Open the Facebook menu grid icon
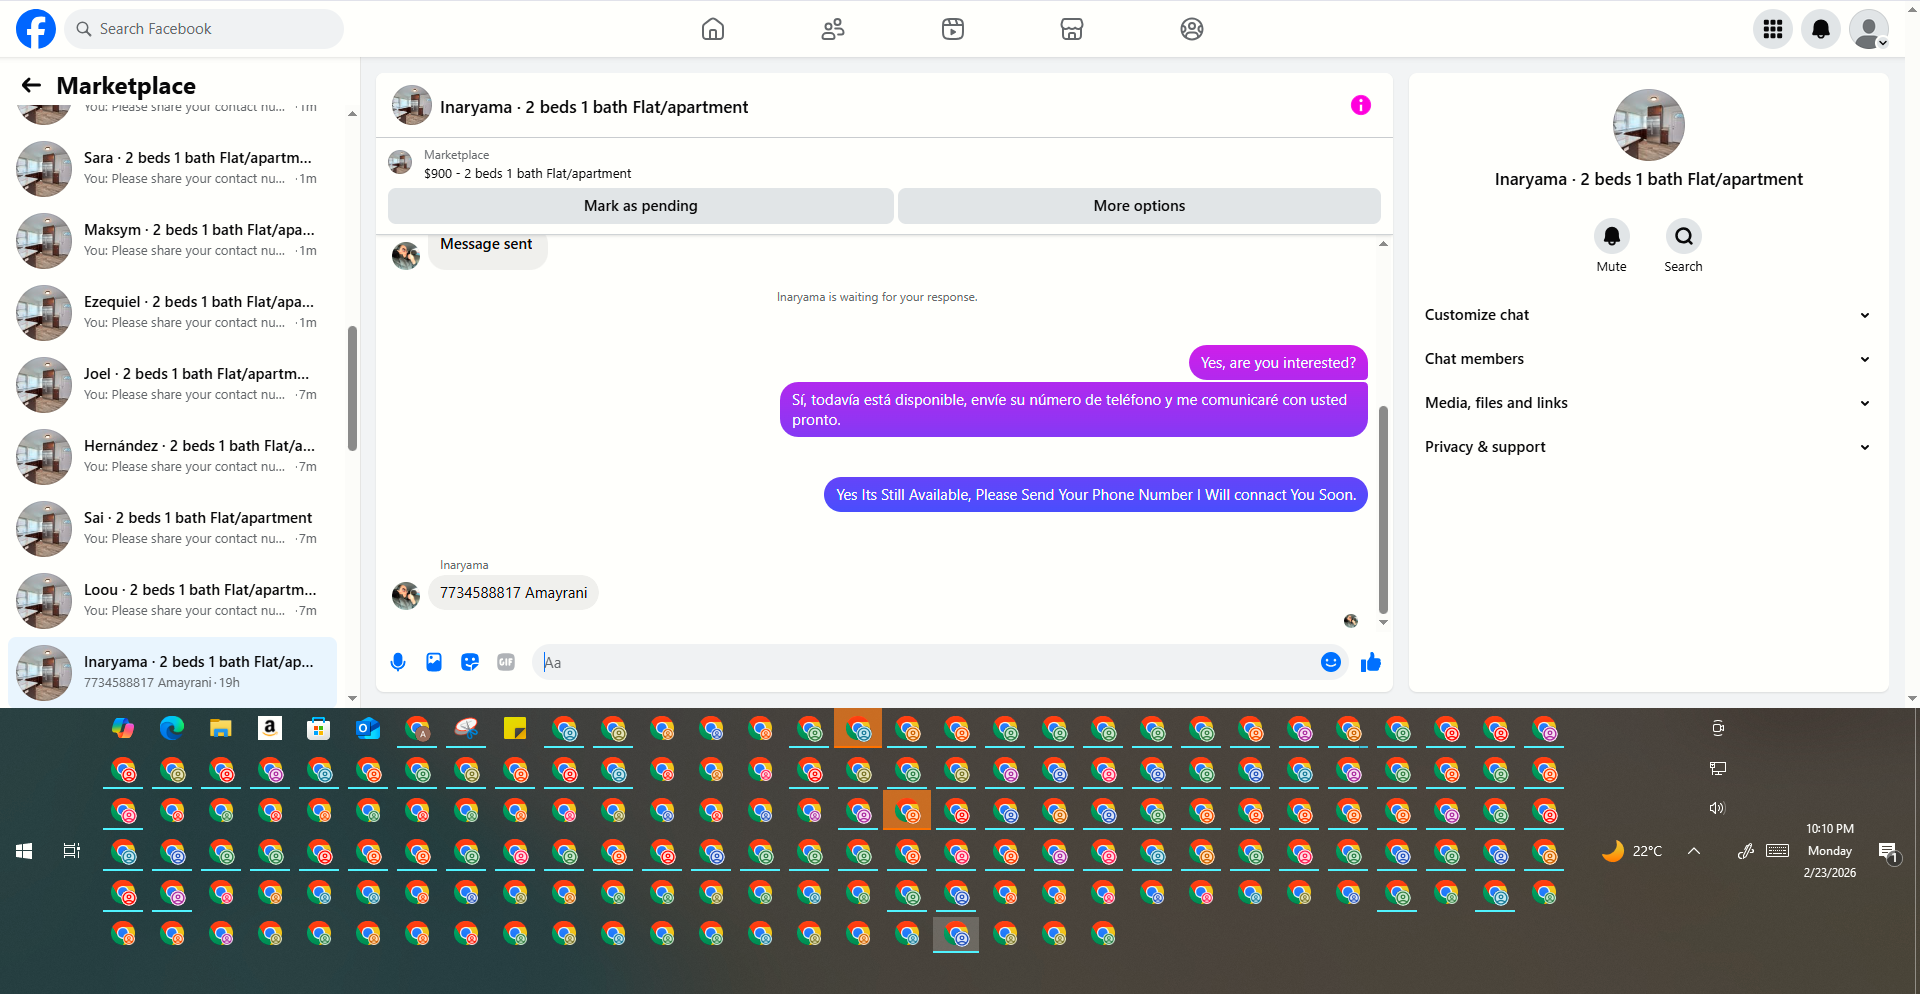Viewport: 1920px width, 994px height. pos(1773,29)
